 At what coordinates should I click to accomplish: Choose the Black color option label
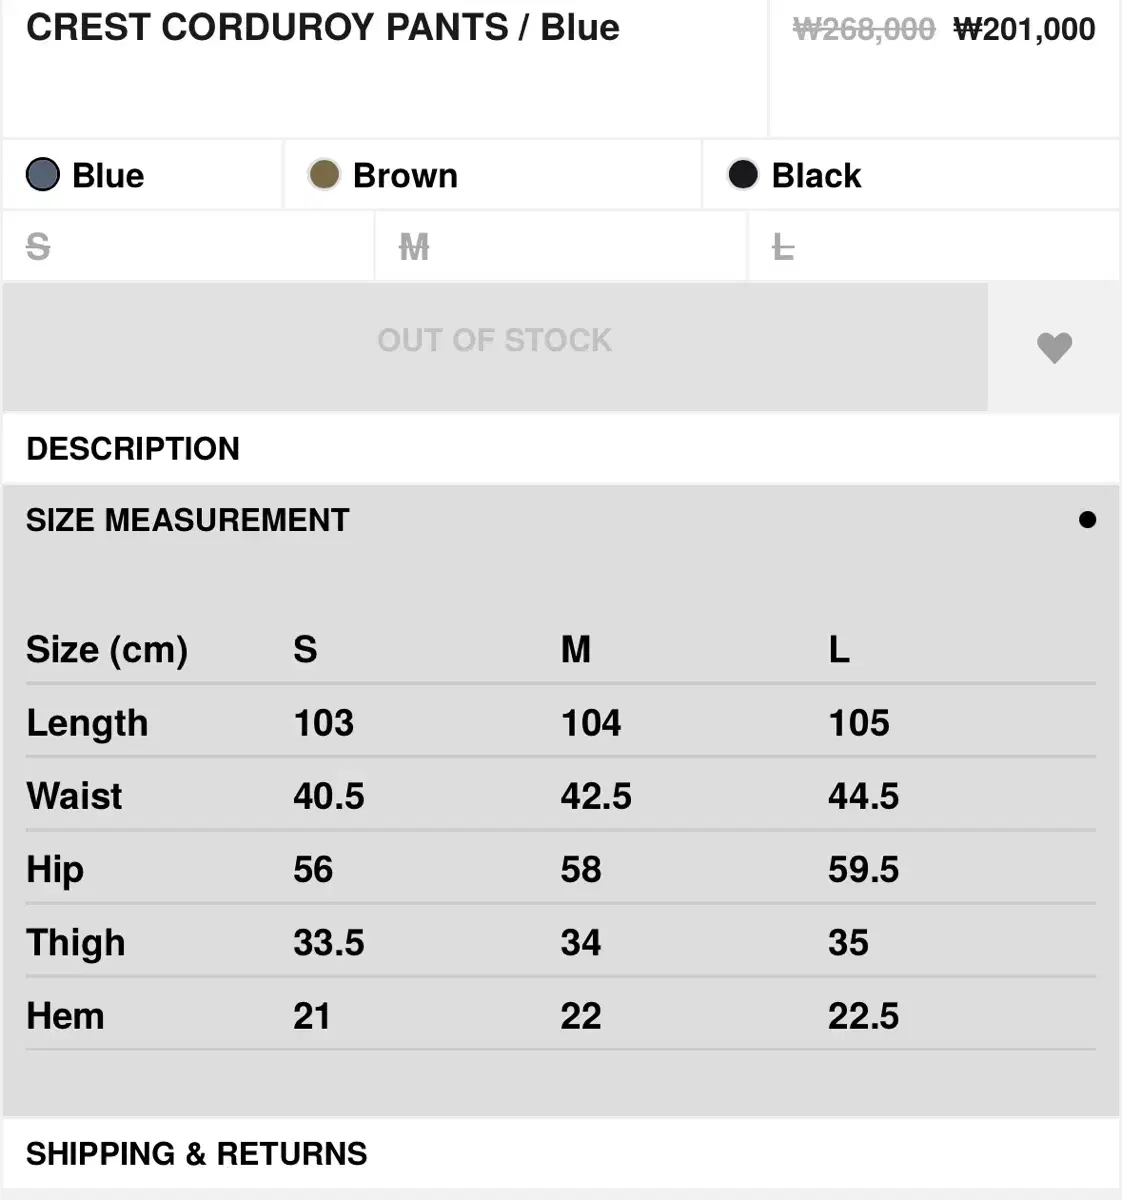point(816,176)
